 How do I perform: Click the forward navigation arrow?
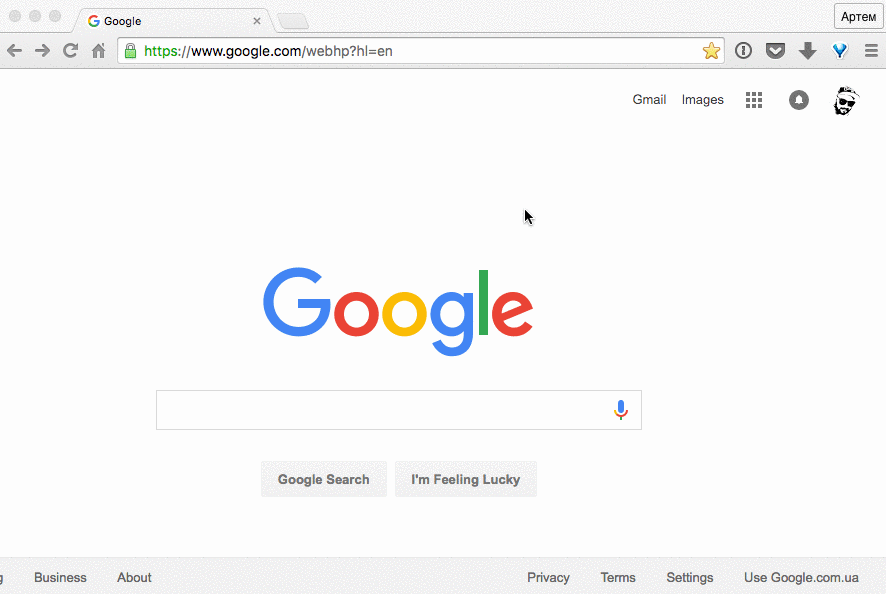pos(42,51)
